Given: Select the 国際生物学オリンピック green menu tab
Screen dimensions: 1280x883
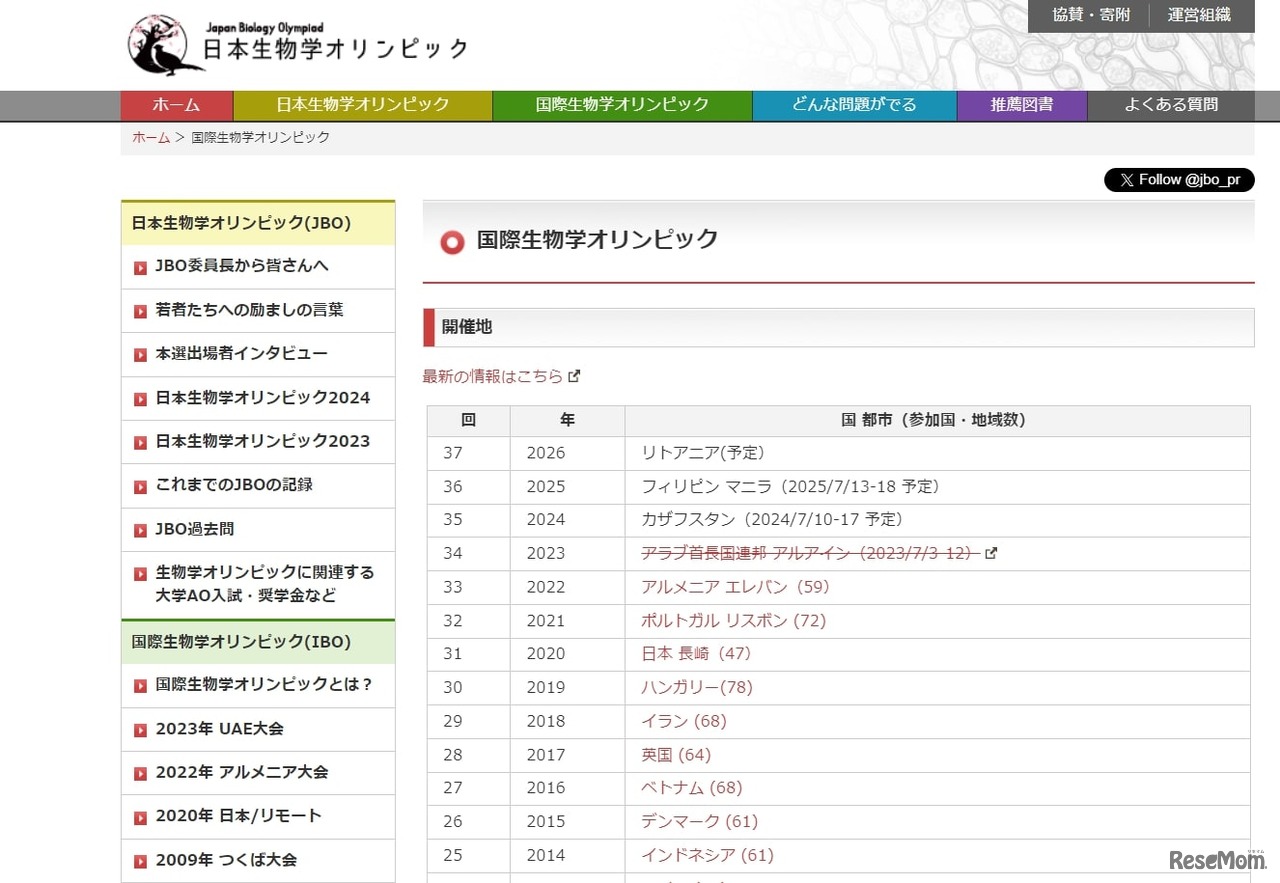Looking at the screenshot, I should coord(622,105).
